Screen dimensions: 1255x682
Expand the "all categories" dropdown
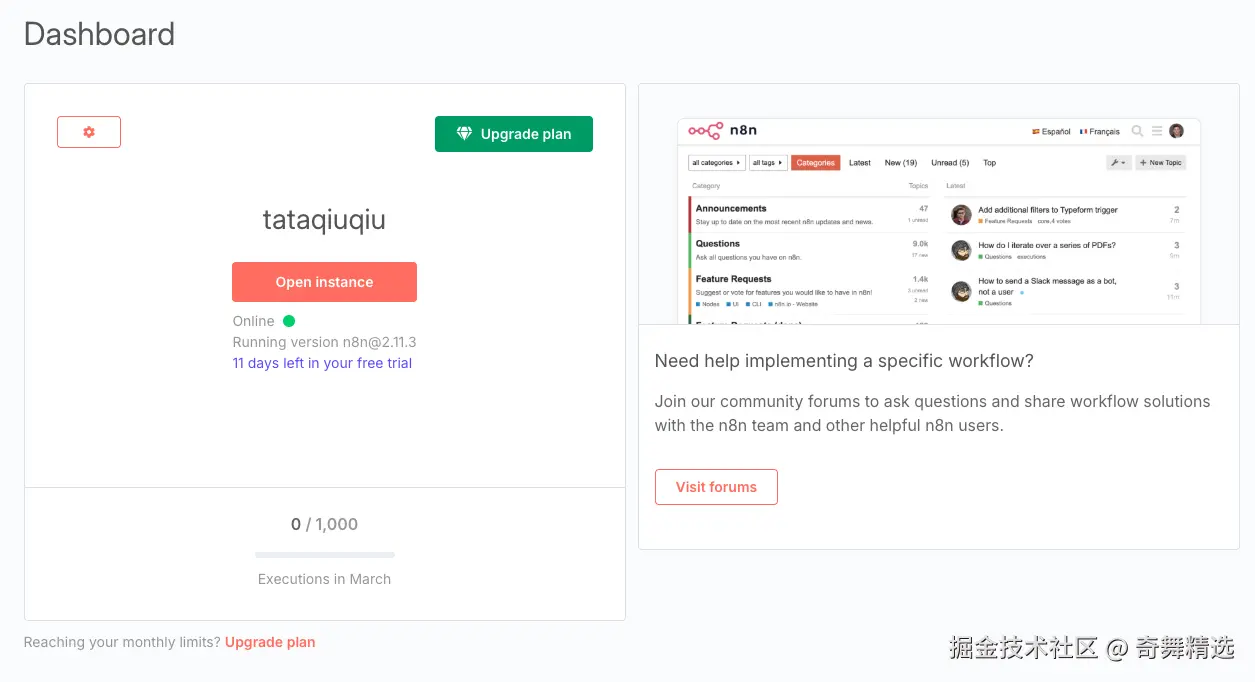(x=716, y=163)
